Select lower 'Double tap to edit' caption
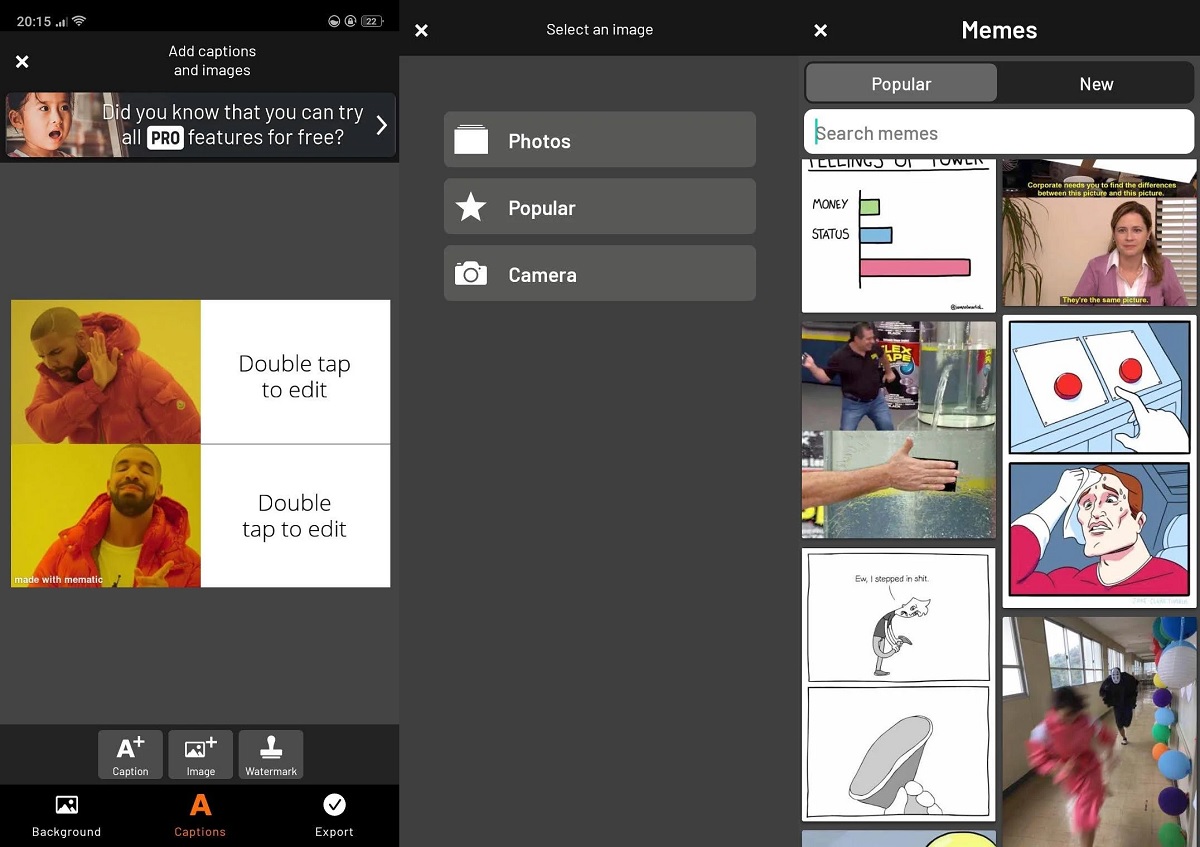 295,516
